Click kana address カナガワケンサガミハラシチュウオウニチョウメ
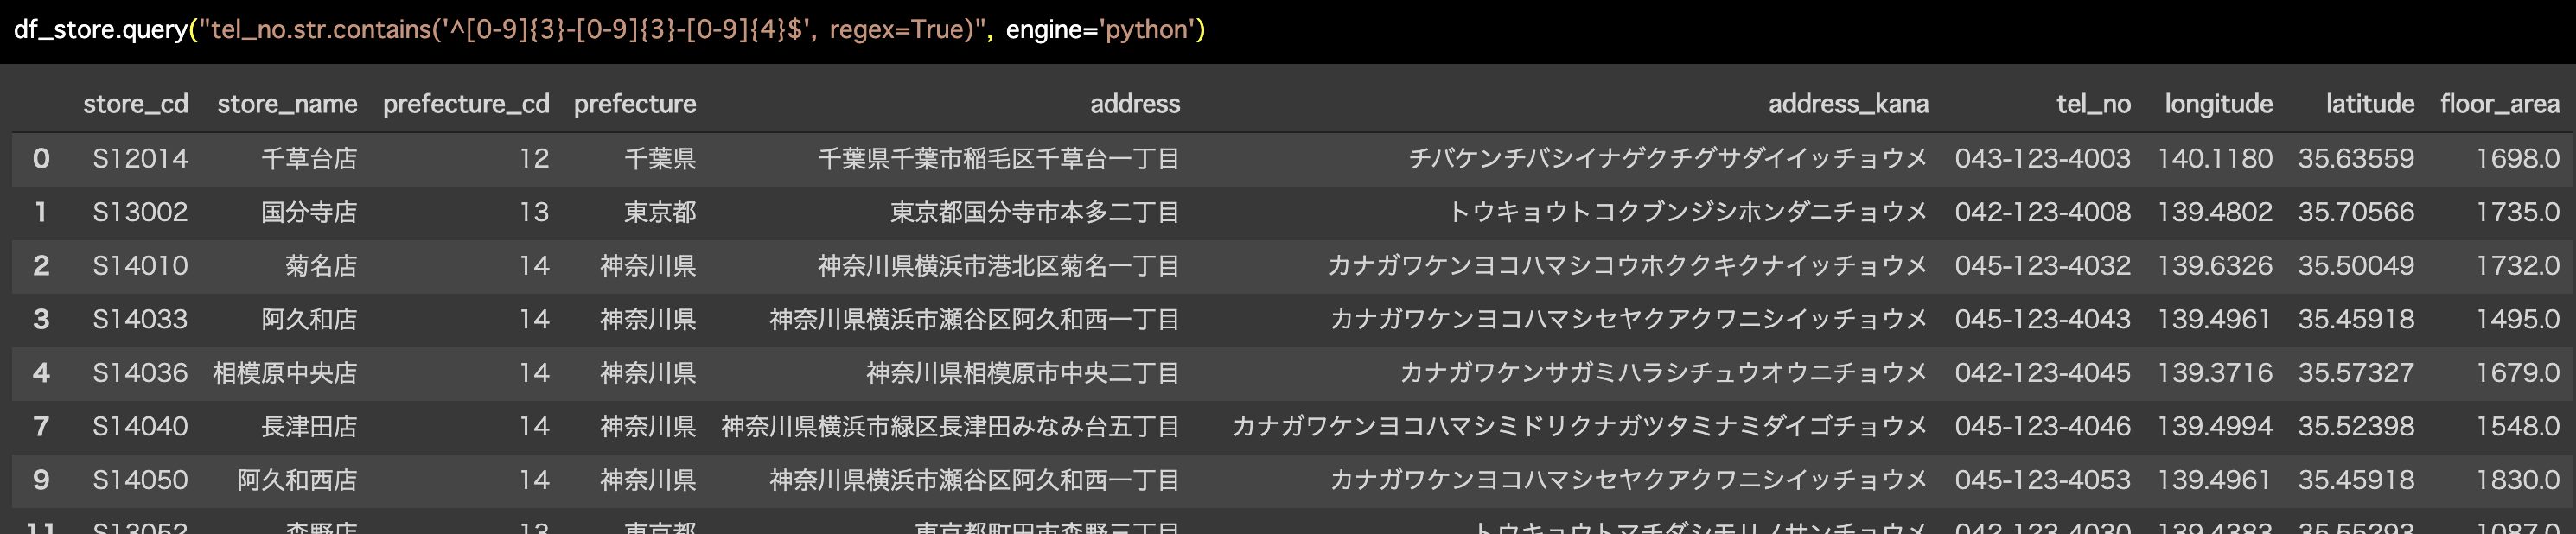Viewport: 2576px width, 534px height. point(1664,373)
